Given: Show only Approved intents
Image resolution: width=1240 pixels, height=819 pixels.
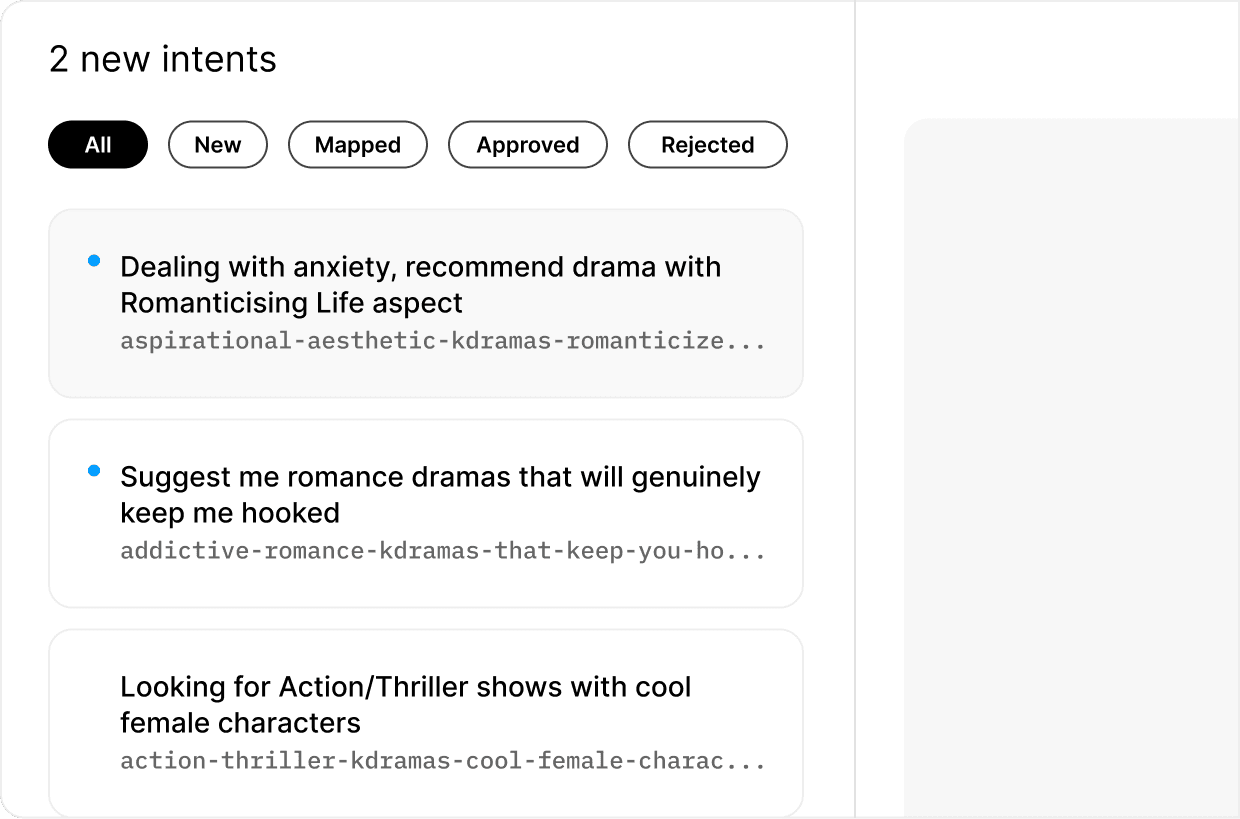Looking at the screenshot, I should pyautogui.click(x=527, y=144).
